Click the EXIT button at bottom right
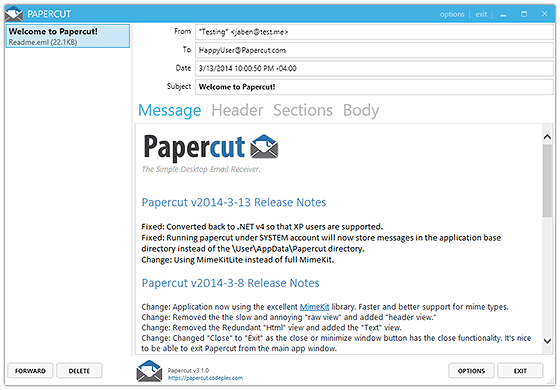 coord(520,371)
